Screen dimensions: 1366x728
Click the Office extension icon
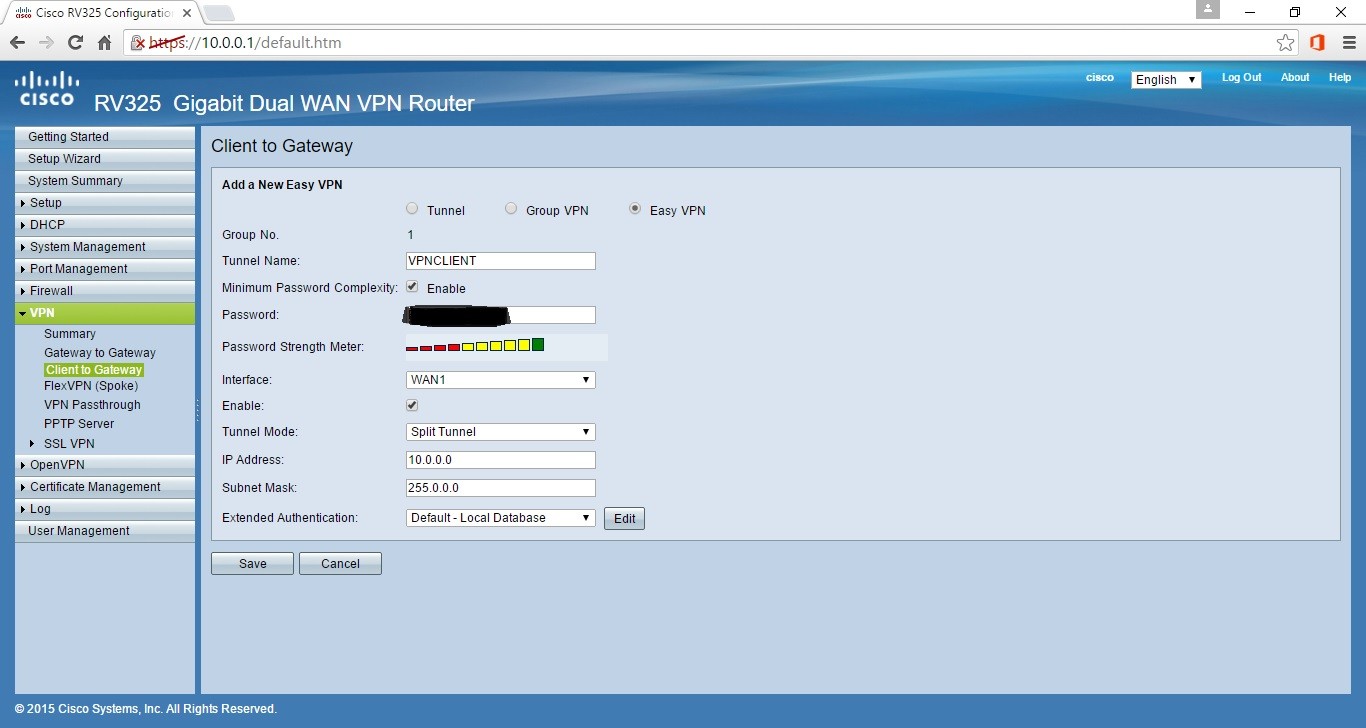(x=1317, y=43)
